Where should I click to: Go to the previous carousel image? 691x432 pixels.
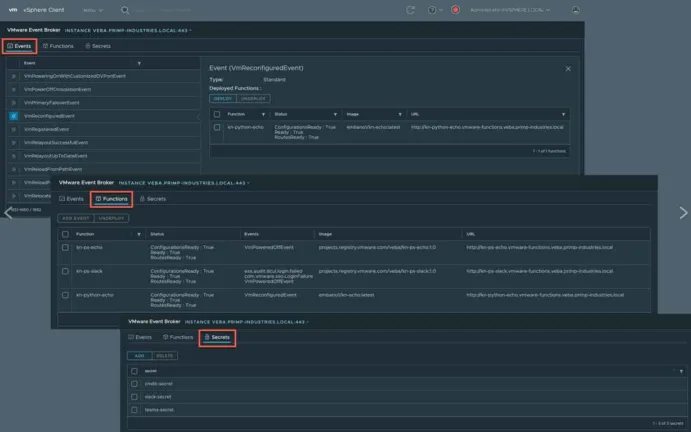point(8,212)
